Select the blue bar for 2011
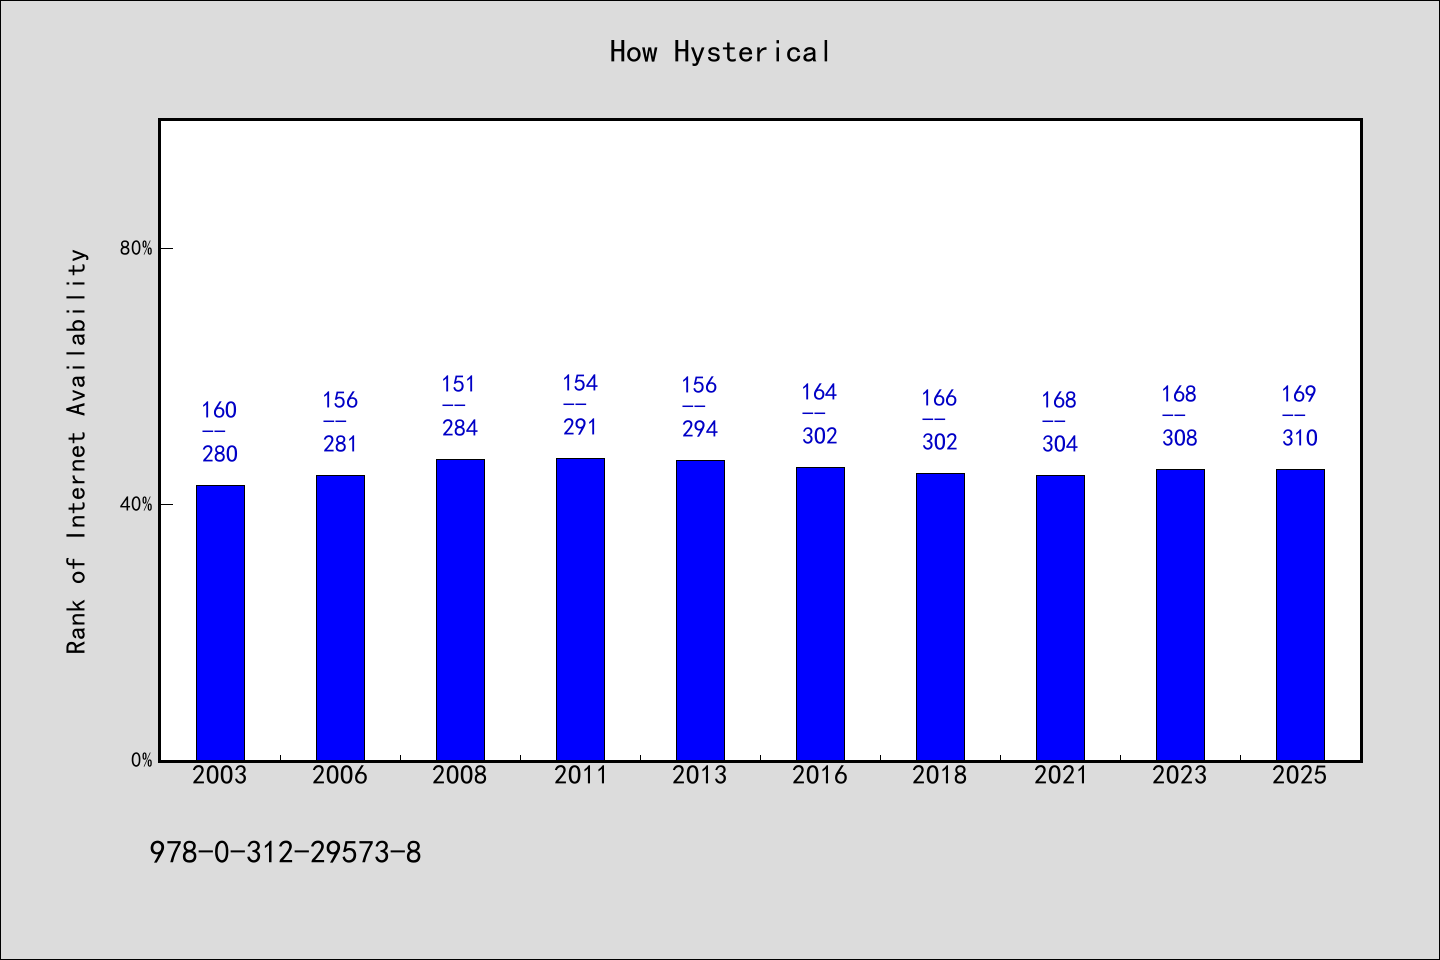Screen dimensions: 1440x960 click(580, 609)
